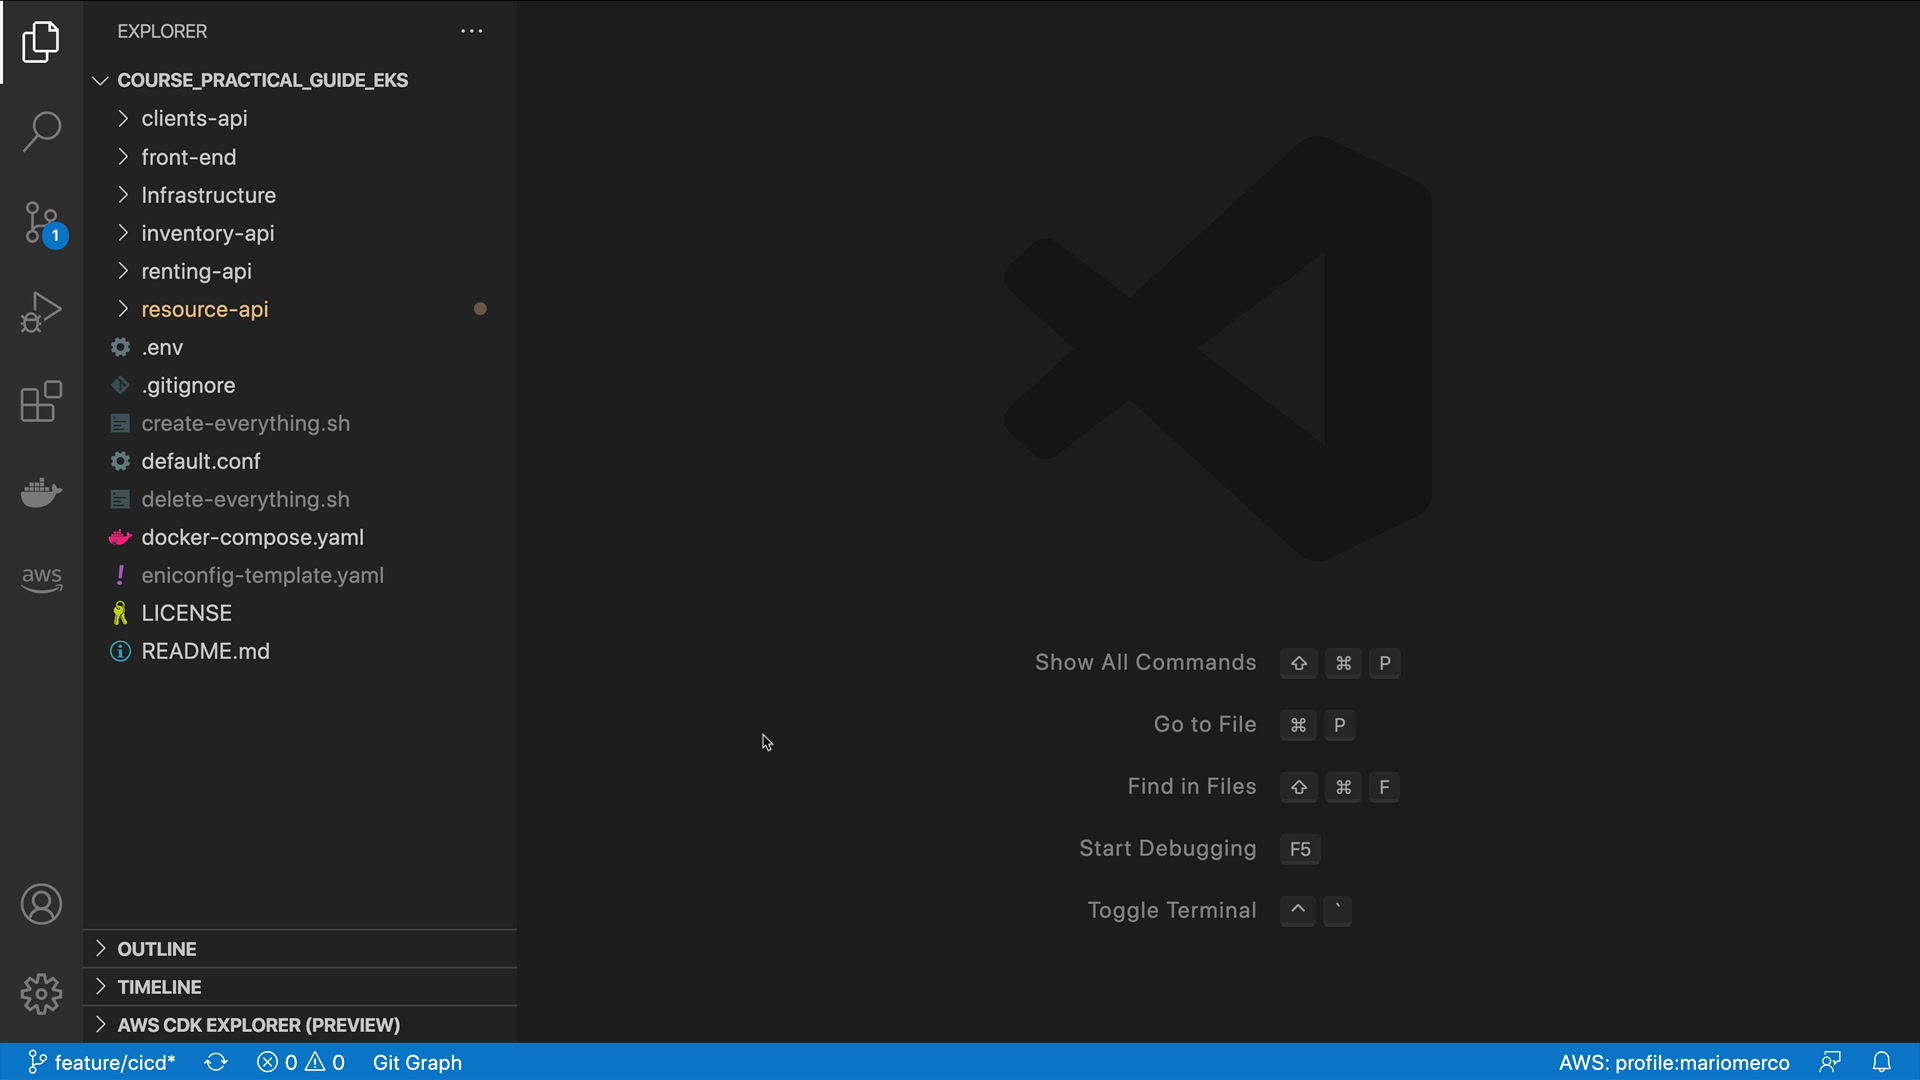Screen dimensions: 1920x1080
Task: Open the Manage gear menu
Action: pyautogui.click(x=41, y=994)
